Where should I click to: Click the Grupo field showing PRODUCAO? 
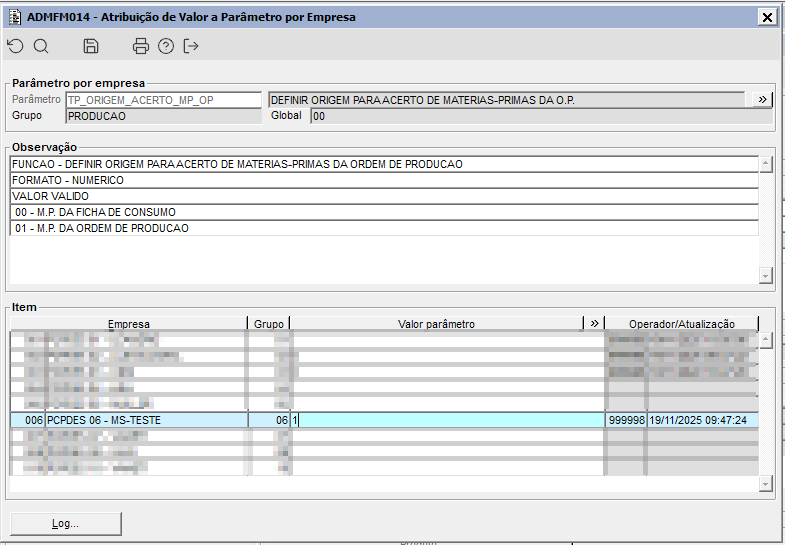pyautogui.click(x=163, y=116)
